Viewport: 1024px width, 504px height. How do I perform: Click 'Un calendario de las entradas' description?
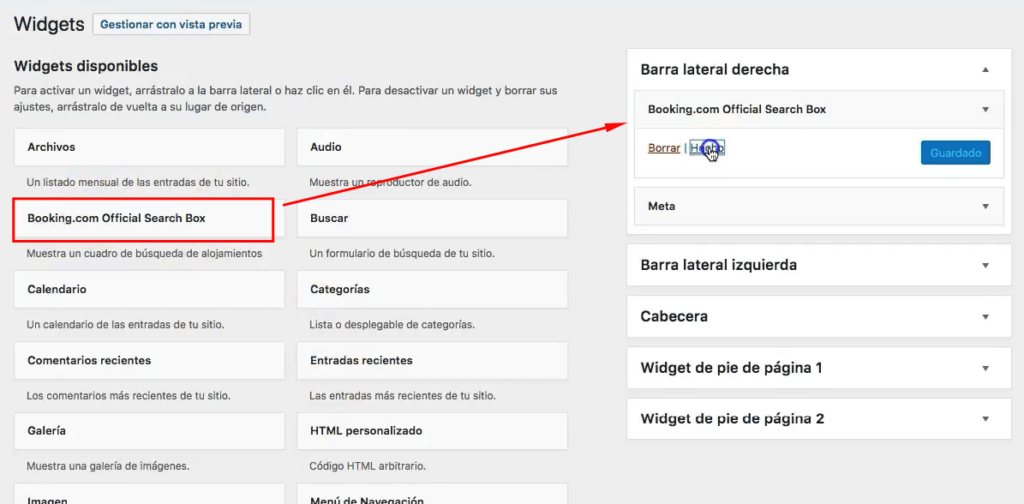(125, 324)
